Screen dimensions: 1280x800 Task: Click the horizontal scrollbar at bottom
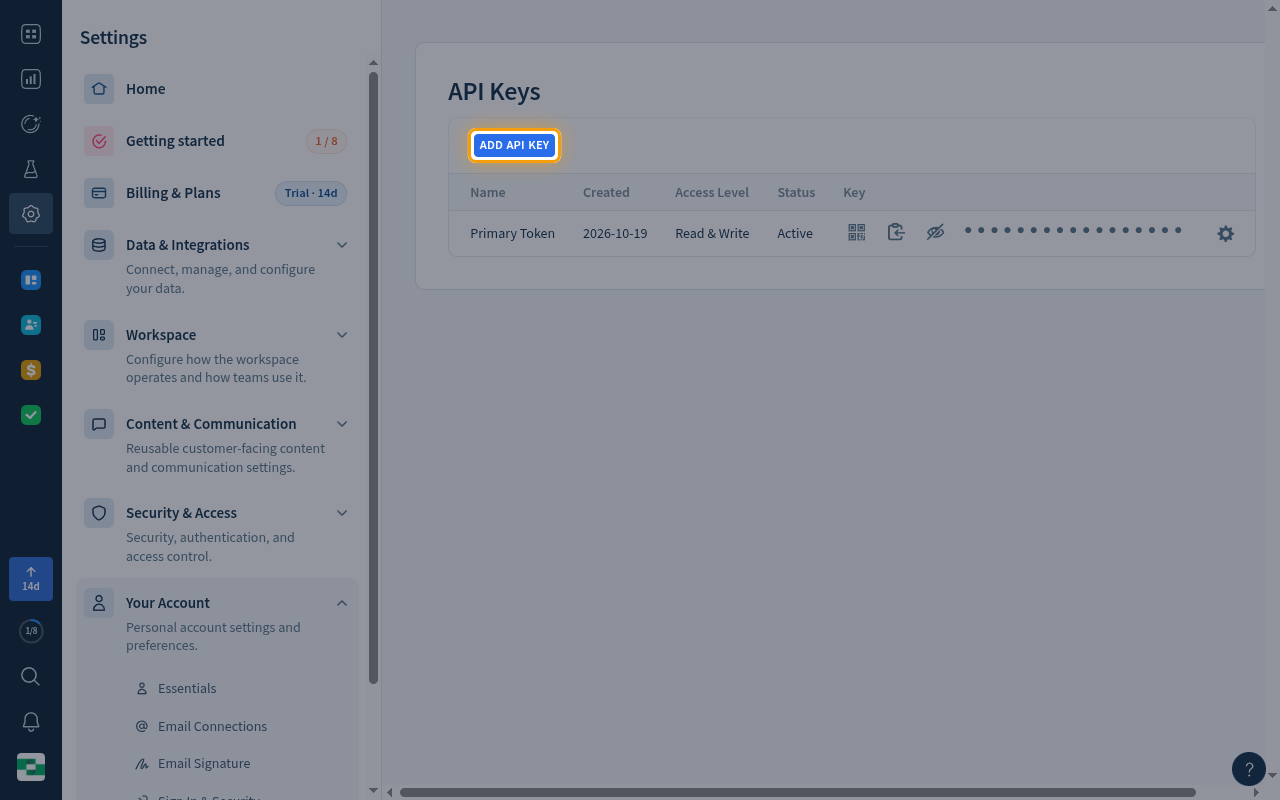point(798,792)
